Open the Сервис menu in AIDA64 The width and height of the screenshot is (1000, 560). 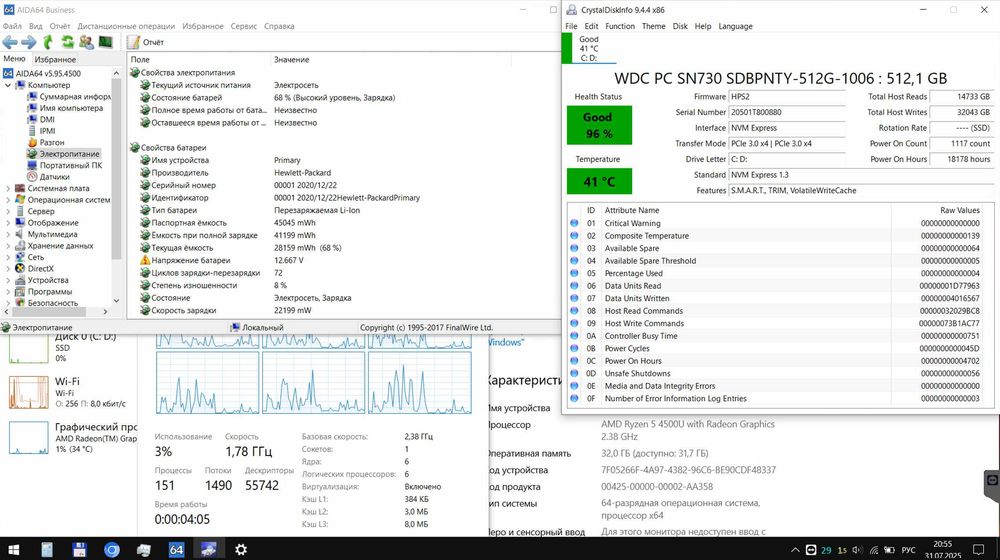click(x=244, y=26)
